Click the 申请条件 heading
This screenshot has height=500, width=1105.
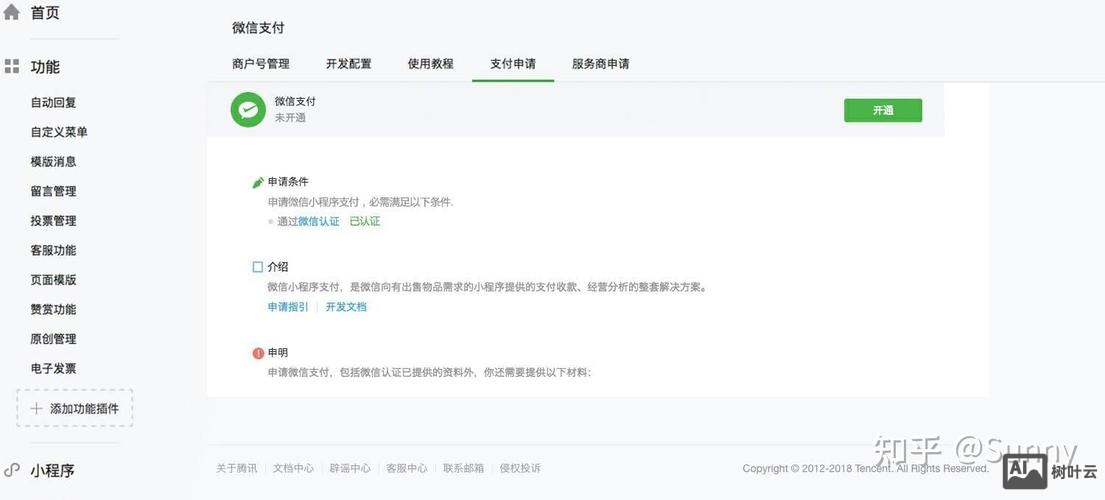(x=288, y=182)
